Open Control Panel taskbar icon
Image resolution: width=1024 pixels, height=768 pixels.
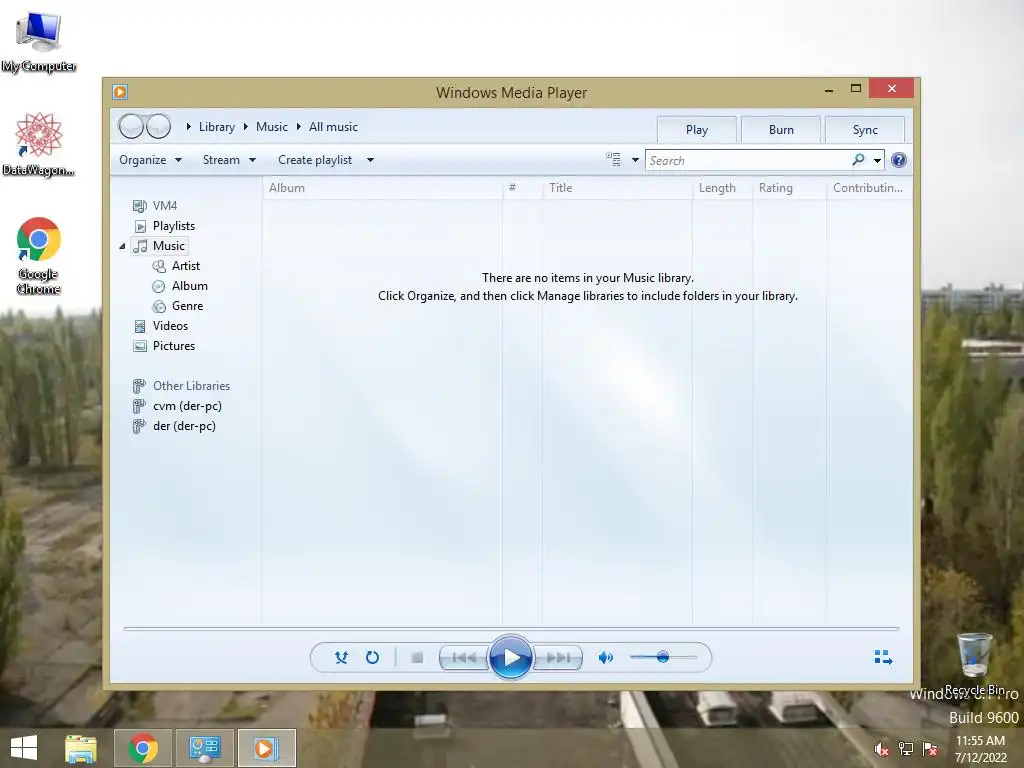[x=204, y=748]
